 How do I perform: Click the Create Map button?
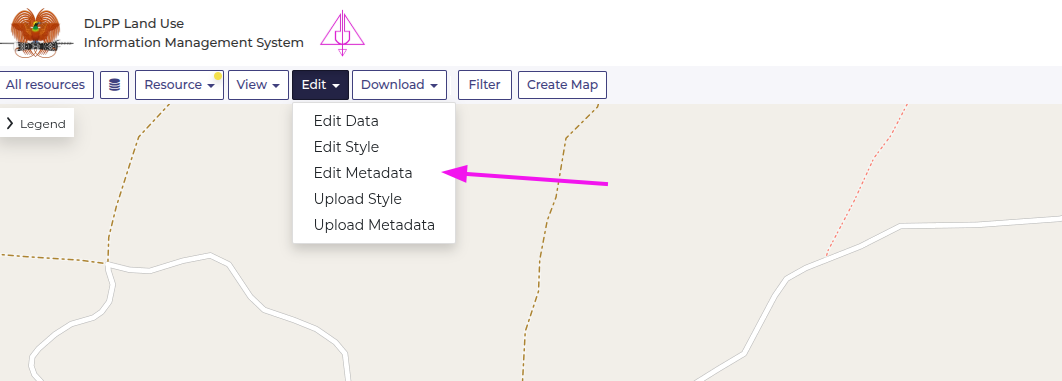pyautogui.click(x=562, y=85)
